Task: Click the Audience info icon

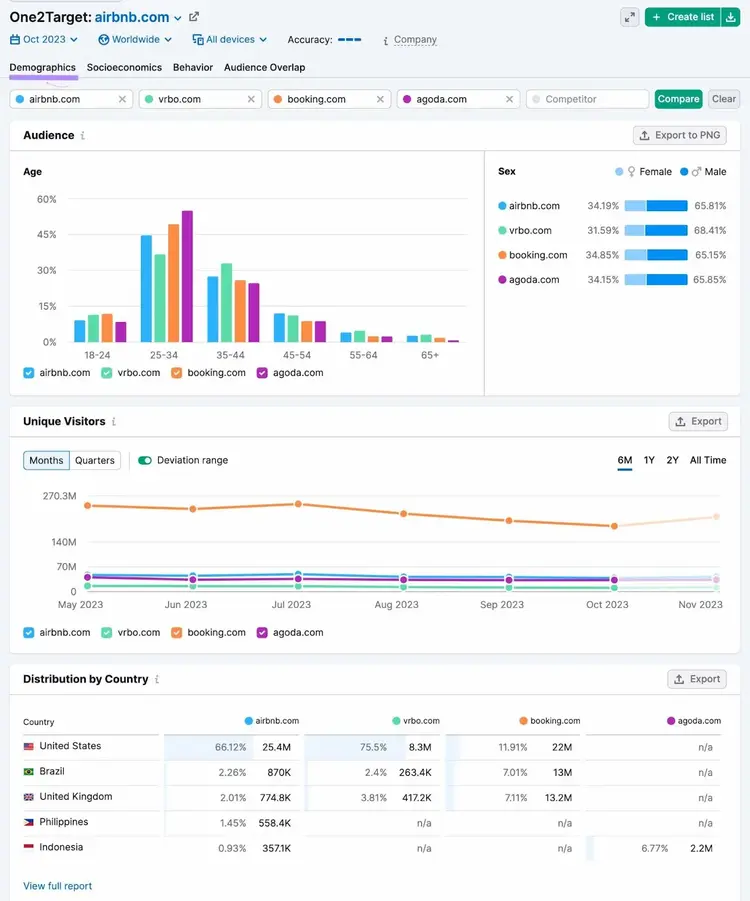Action: [83, 136]
